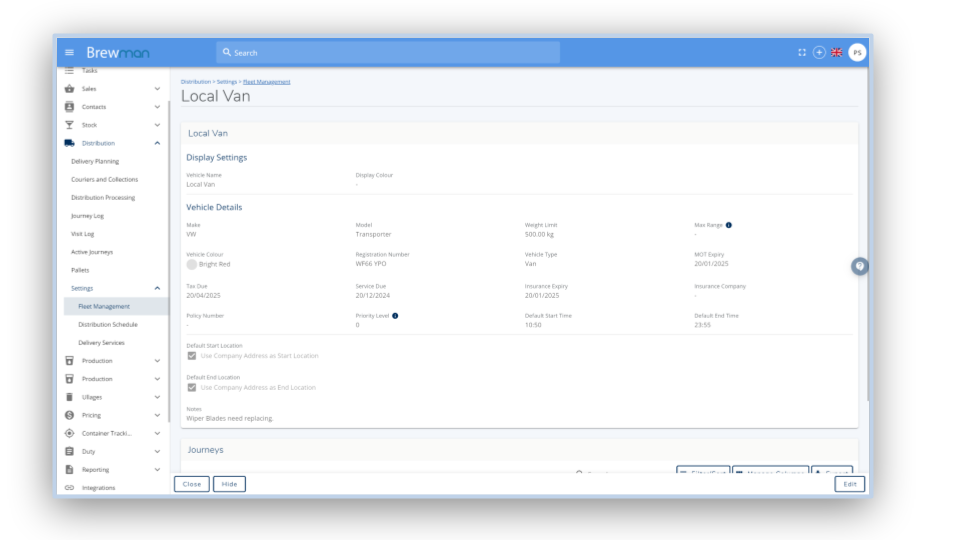Image resolution: width=960 pixels, height=540 pixels.
Task: Click registration number WF66 YPO
Action: 371,264
